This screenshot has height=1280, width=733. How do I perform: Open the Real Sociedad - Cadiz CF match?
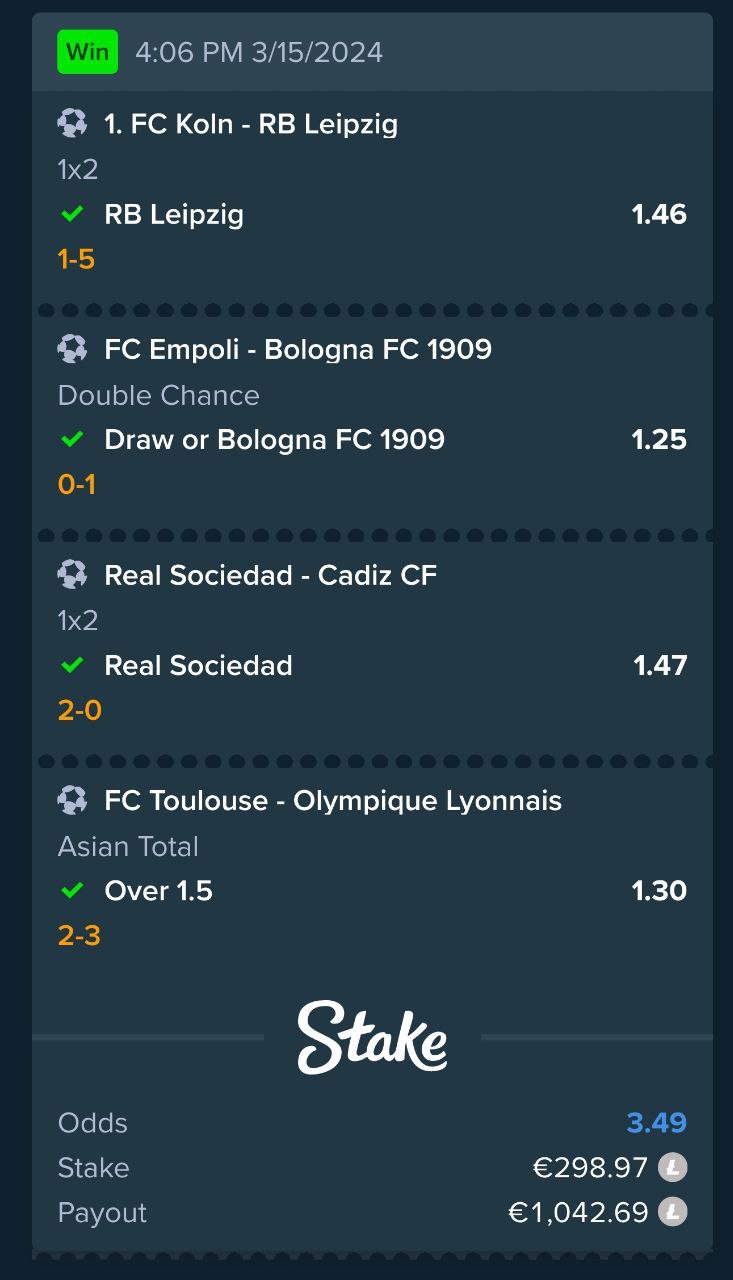tap(271, 575)
